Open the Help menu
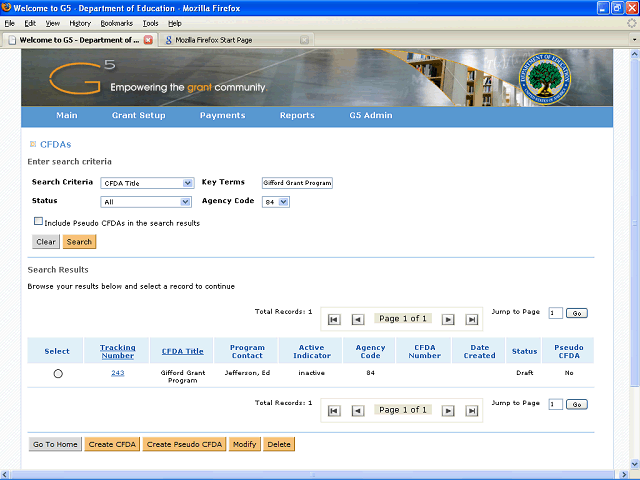 (175, 23)
